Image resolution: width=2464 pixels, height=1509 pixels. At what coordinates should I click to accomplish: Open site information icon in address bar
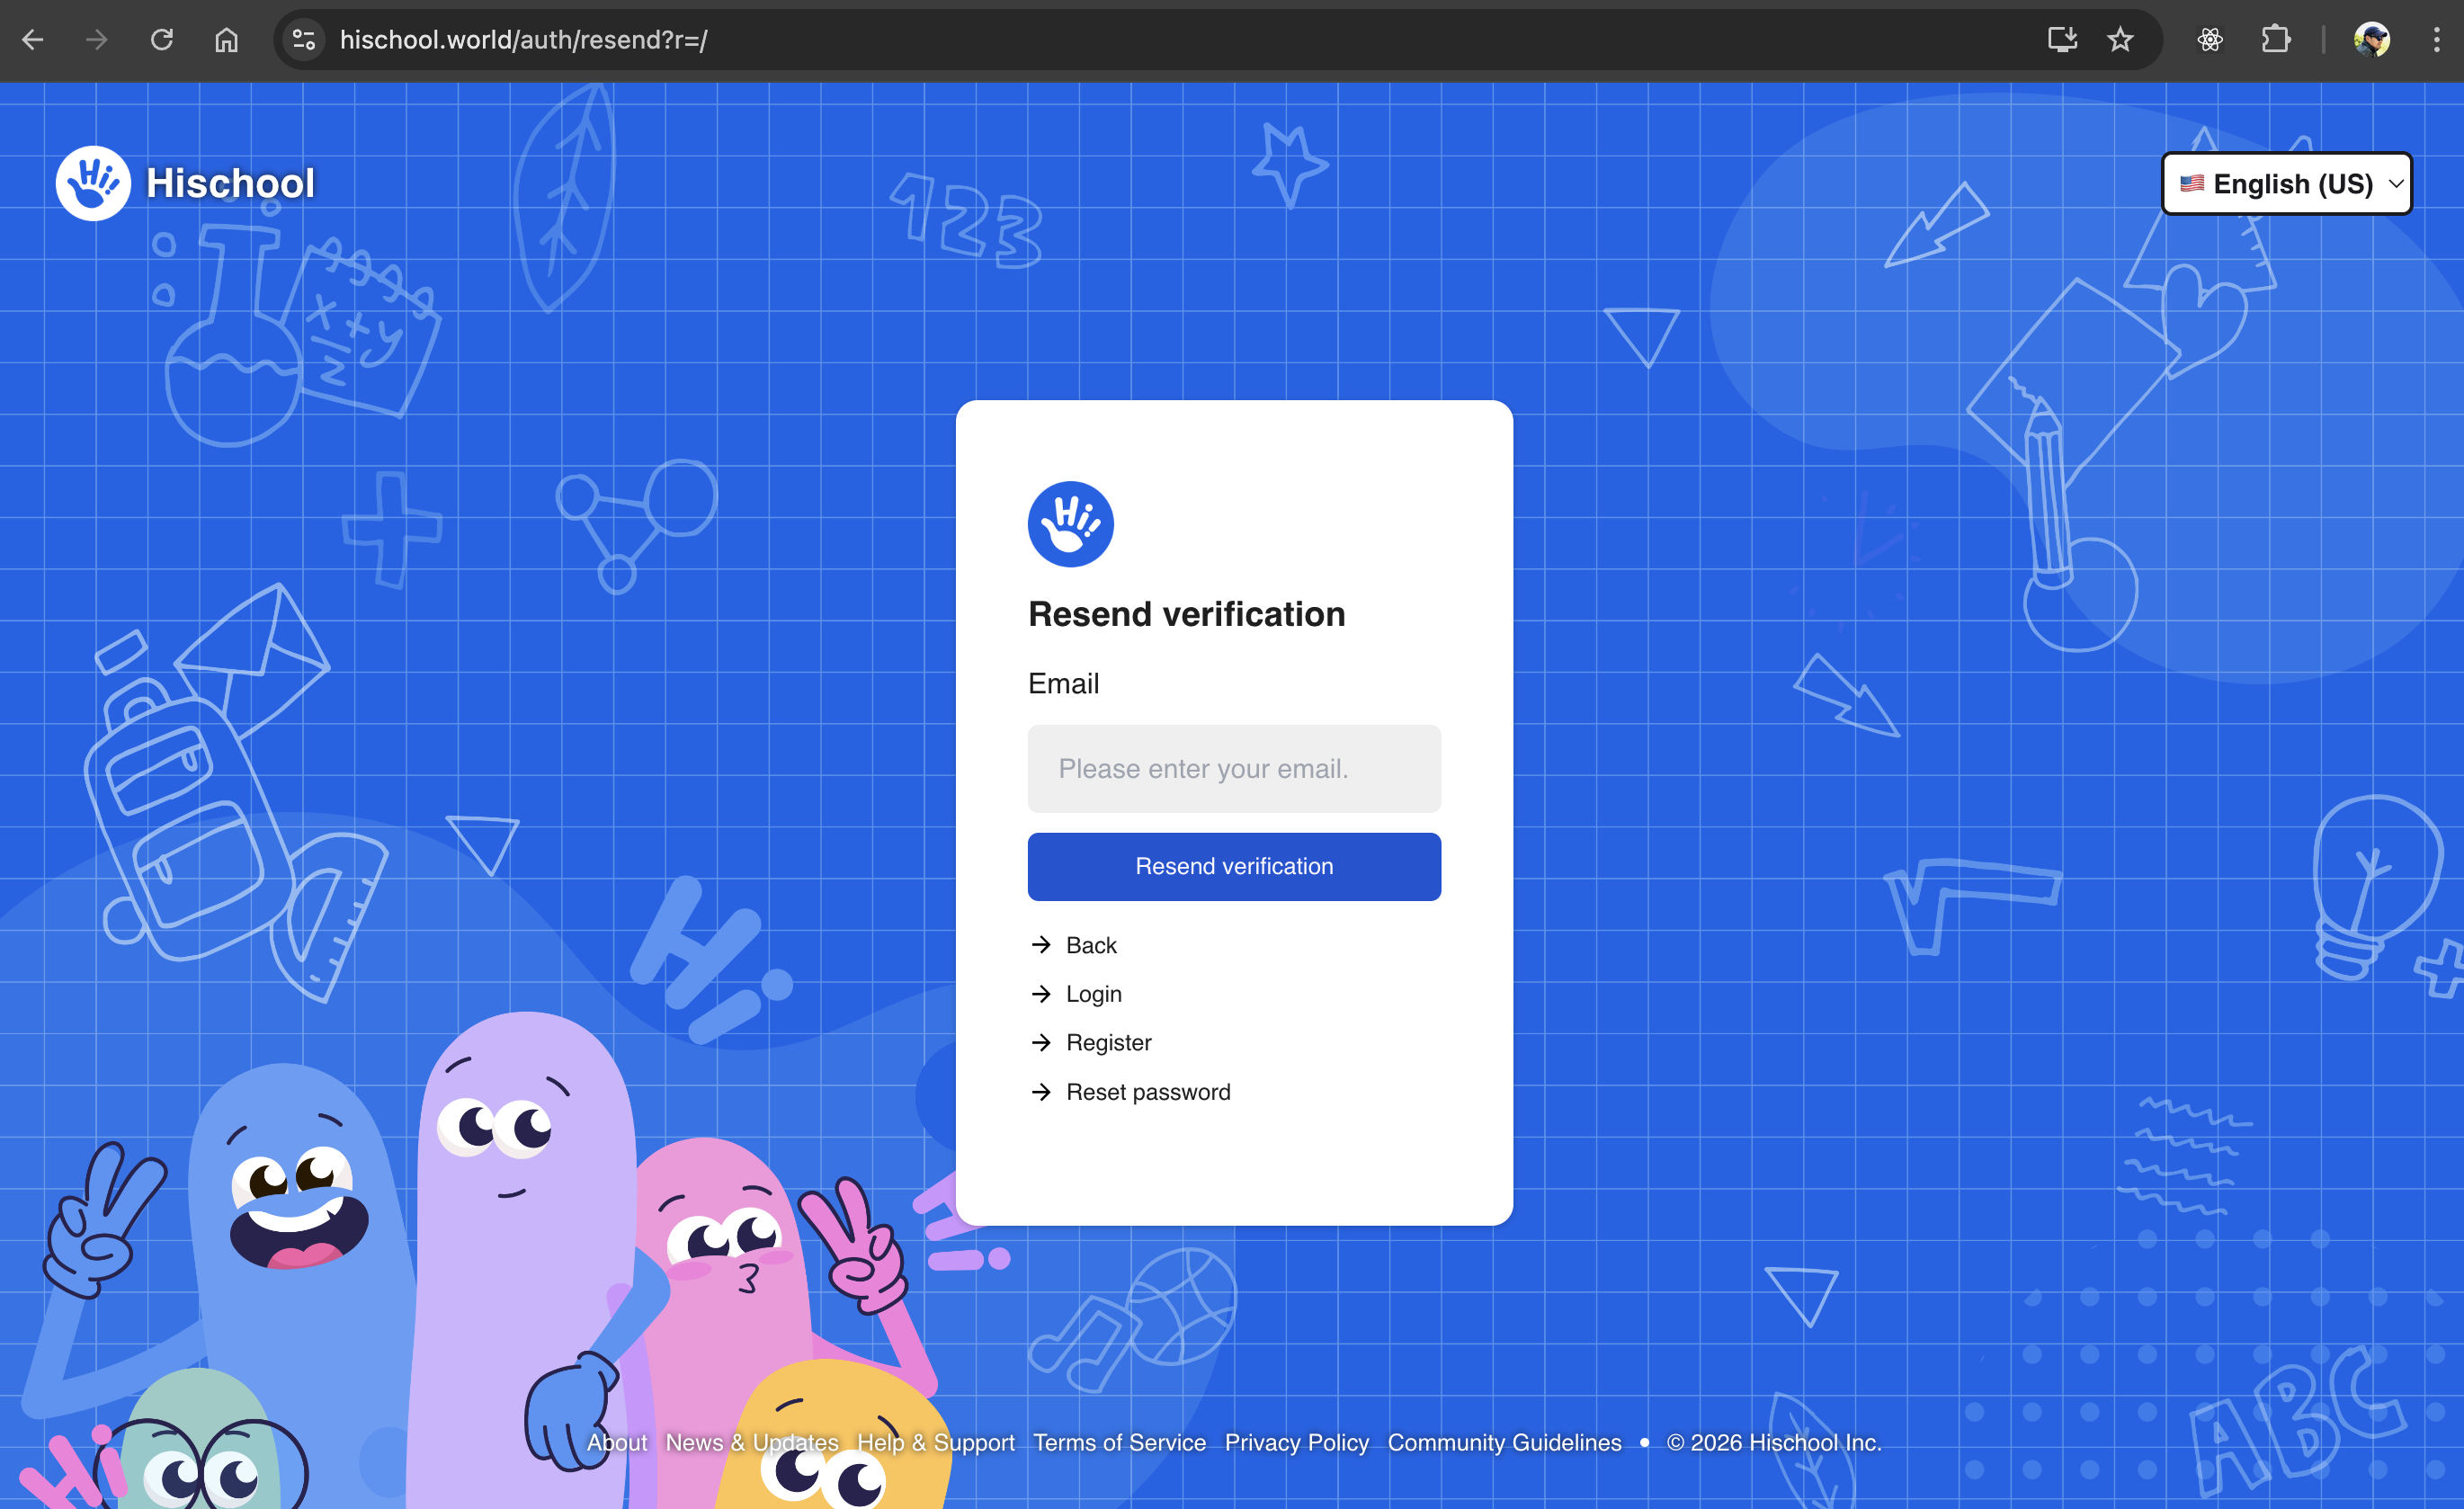pos(303,40)
